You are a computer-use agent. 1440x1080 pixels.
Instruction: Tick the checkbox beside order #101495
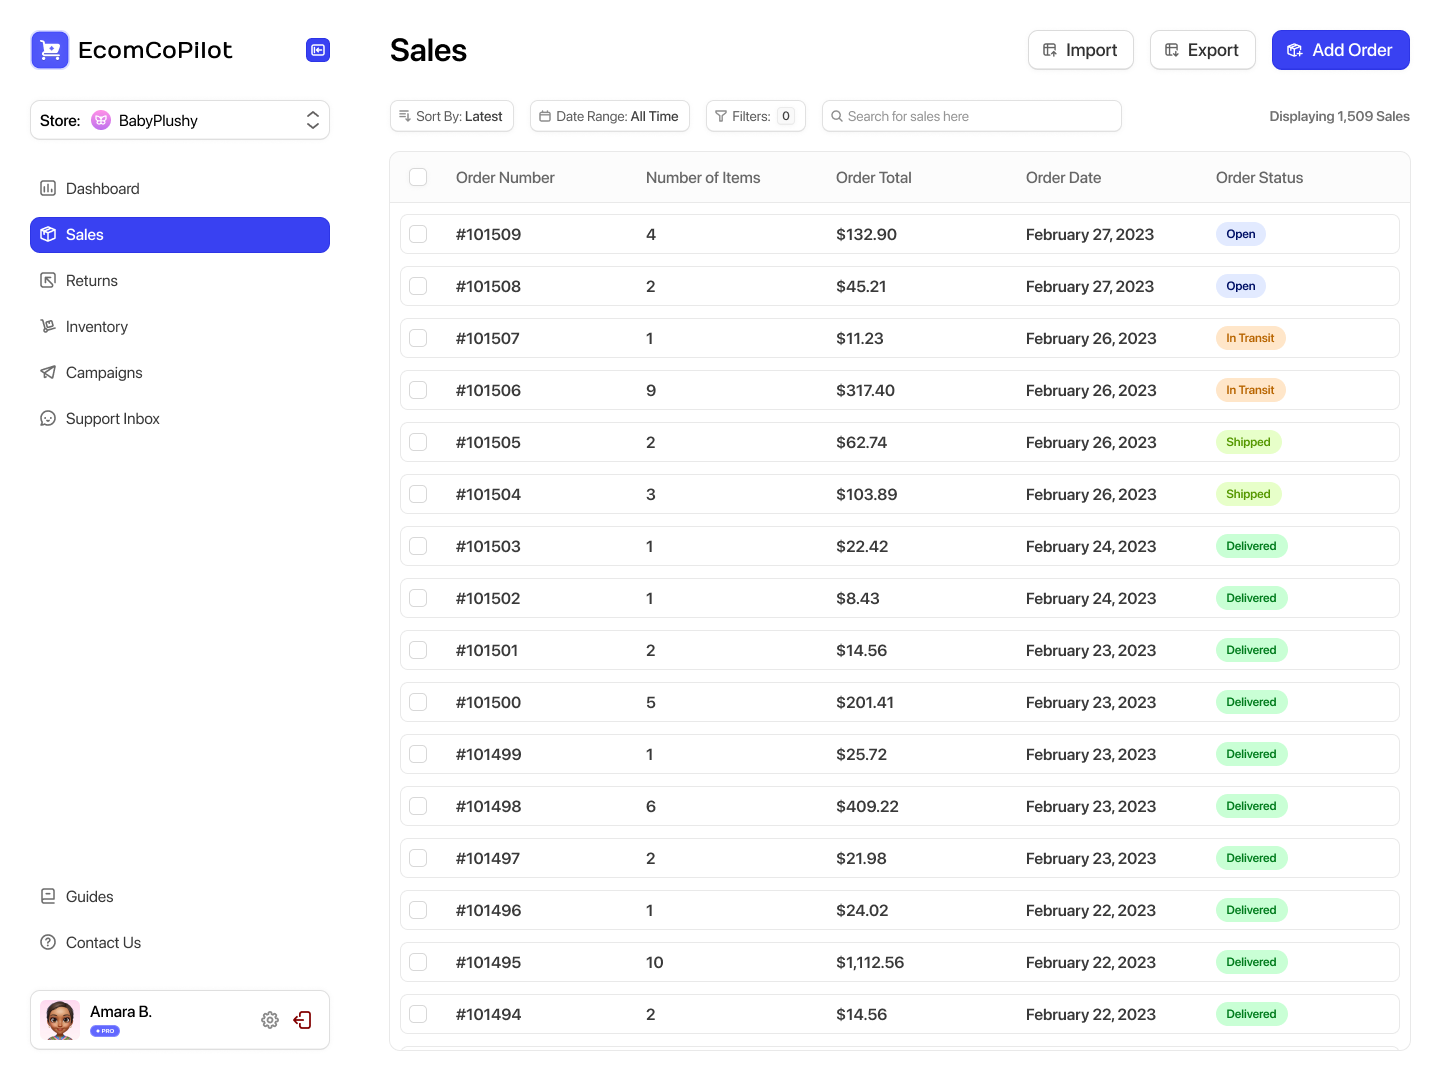(418, 961)
